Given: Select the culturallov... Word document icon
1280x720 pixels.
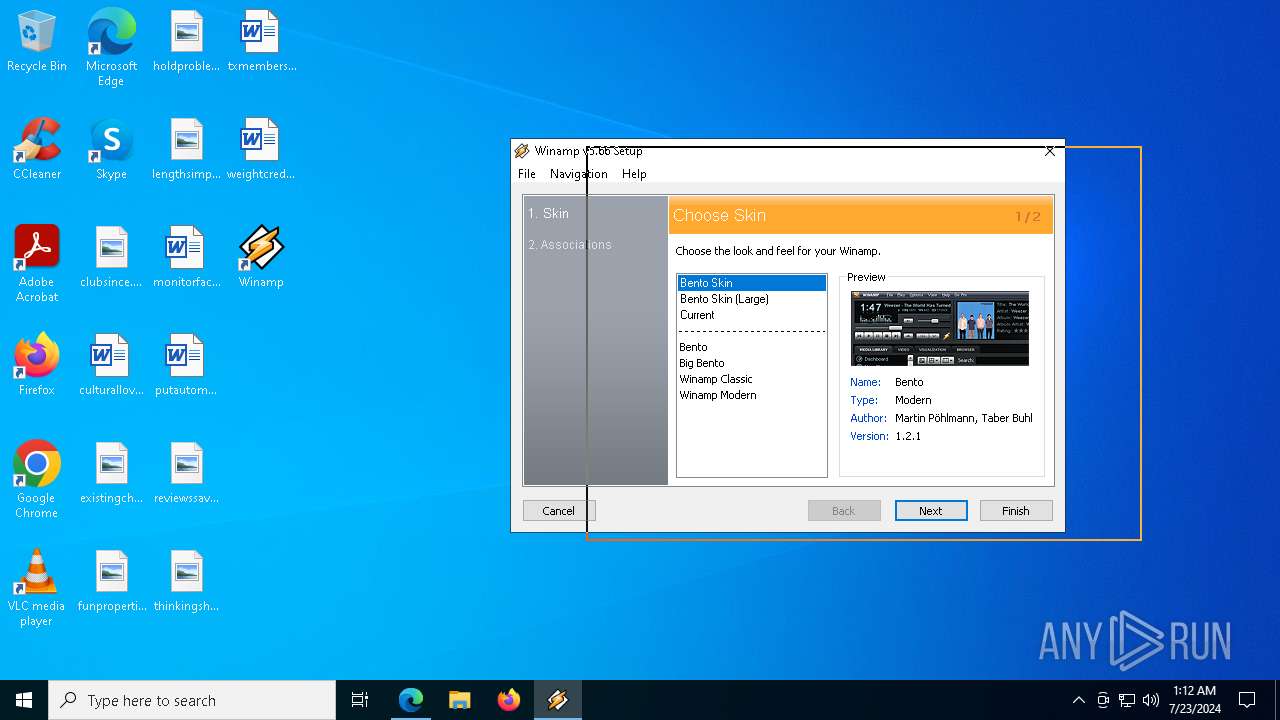Looking at the screenshot, I should (111, 365).
